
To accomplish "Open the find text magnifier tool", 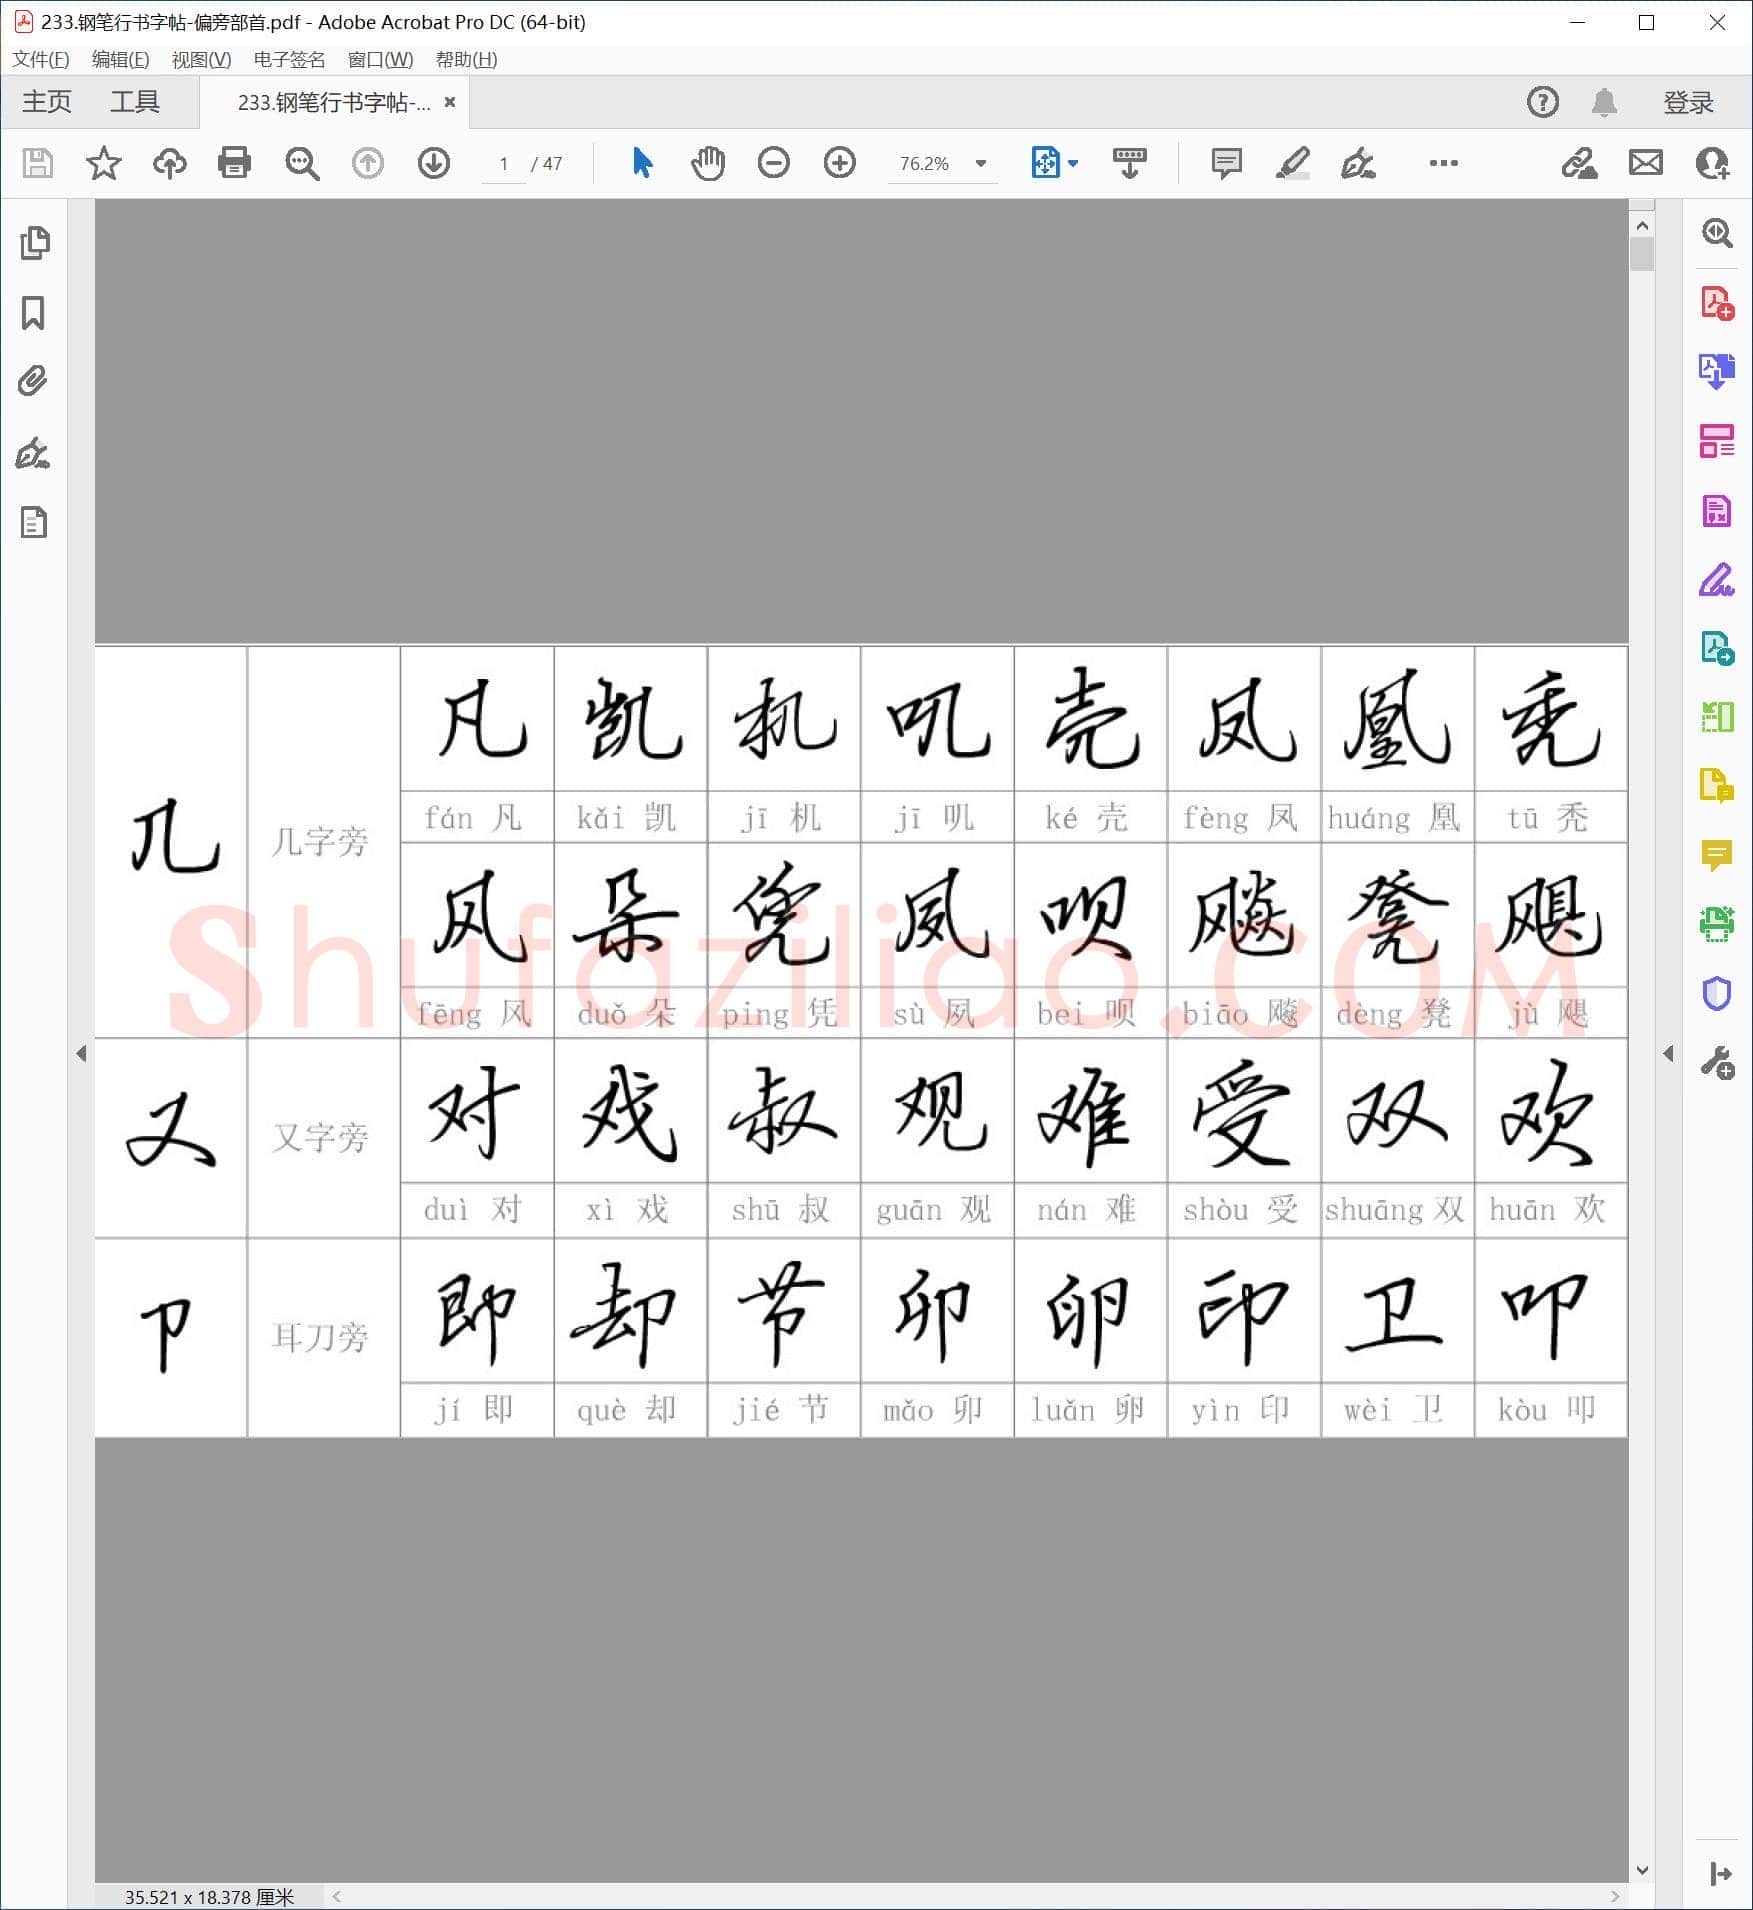I will (x=302, y=163).
